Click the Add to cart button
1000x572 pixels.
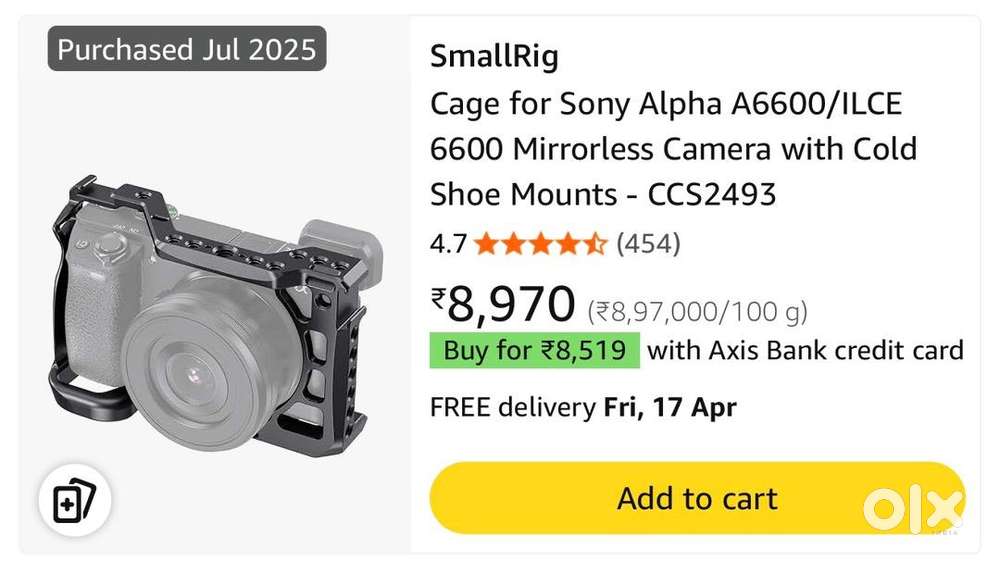tap(697, 498)
